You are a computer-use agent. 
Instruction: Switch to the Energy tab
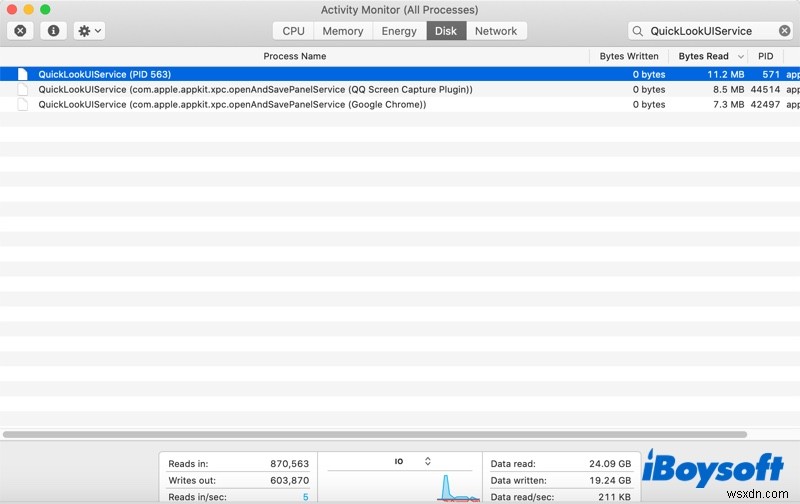399,31
